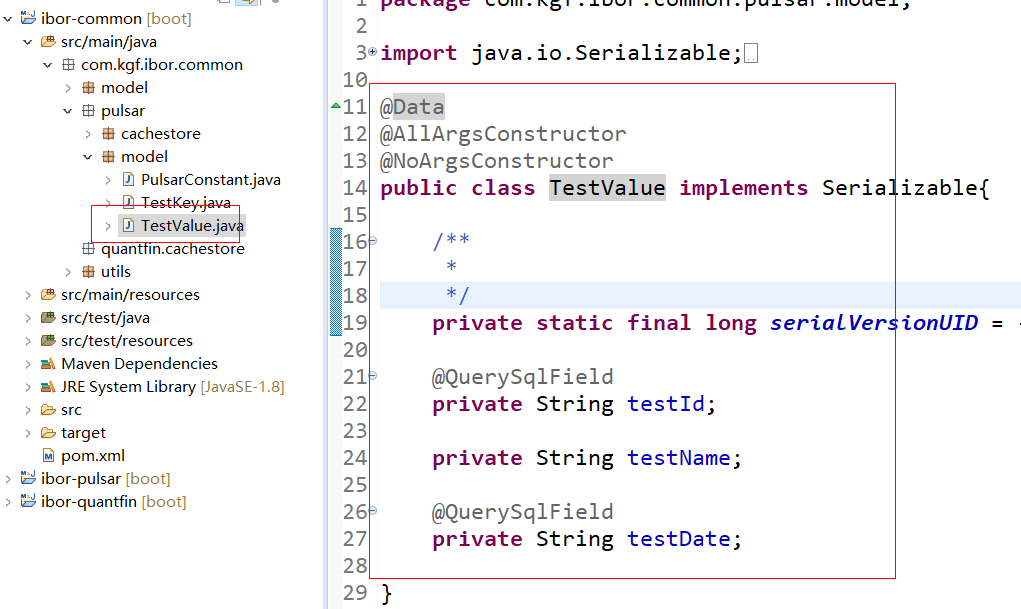1021x609 pixels.
Task: Expand the imports fold on line 3
Action: point(371,52)
